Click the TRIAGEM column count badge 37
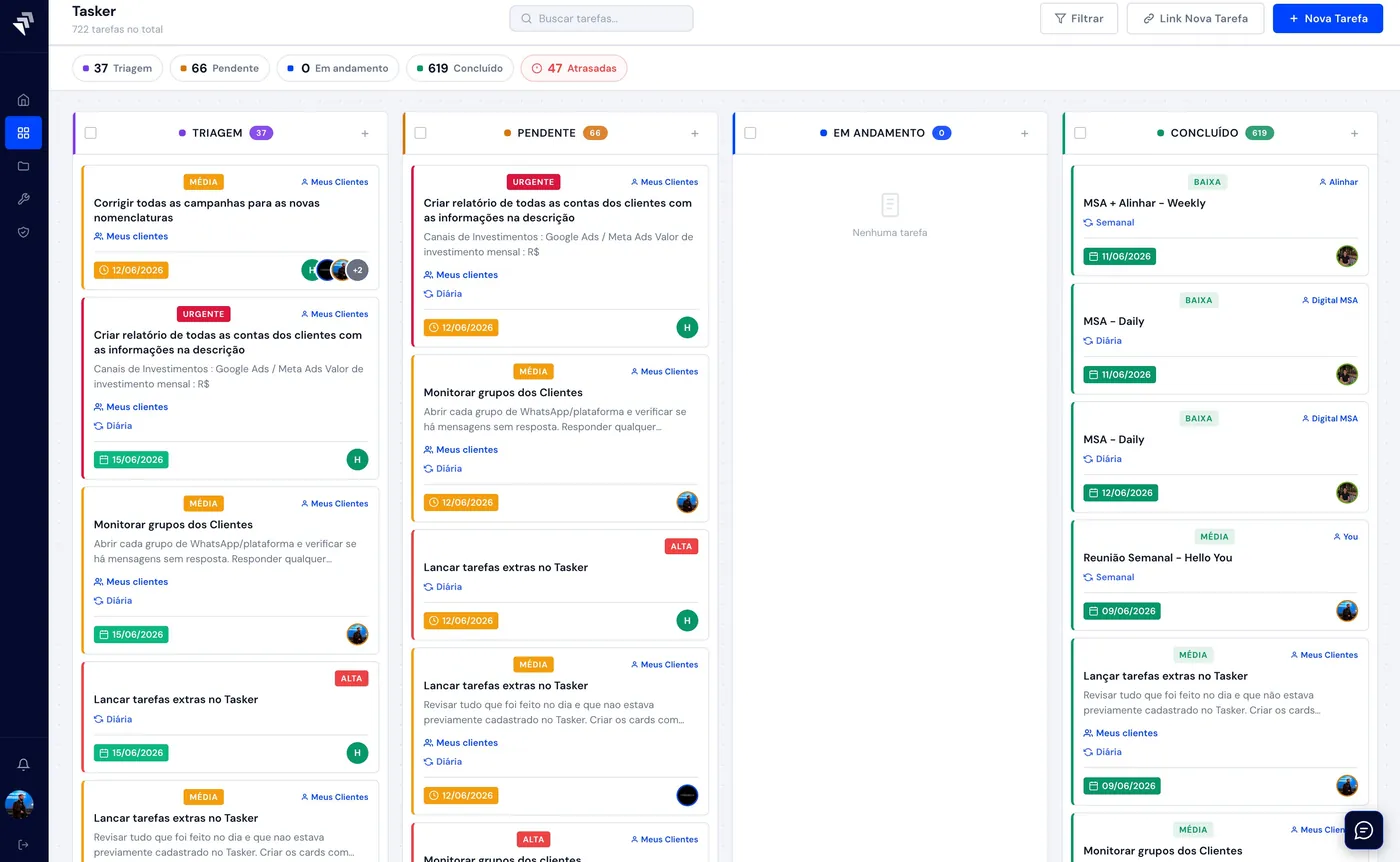Image resolution: width=1400 pixels, height=862 pixels. 261,133
